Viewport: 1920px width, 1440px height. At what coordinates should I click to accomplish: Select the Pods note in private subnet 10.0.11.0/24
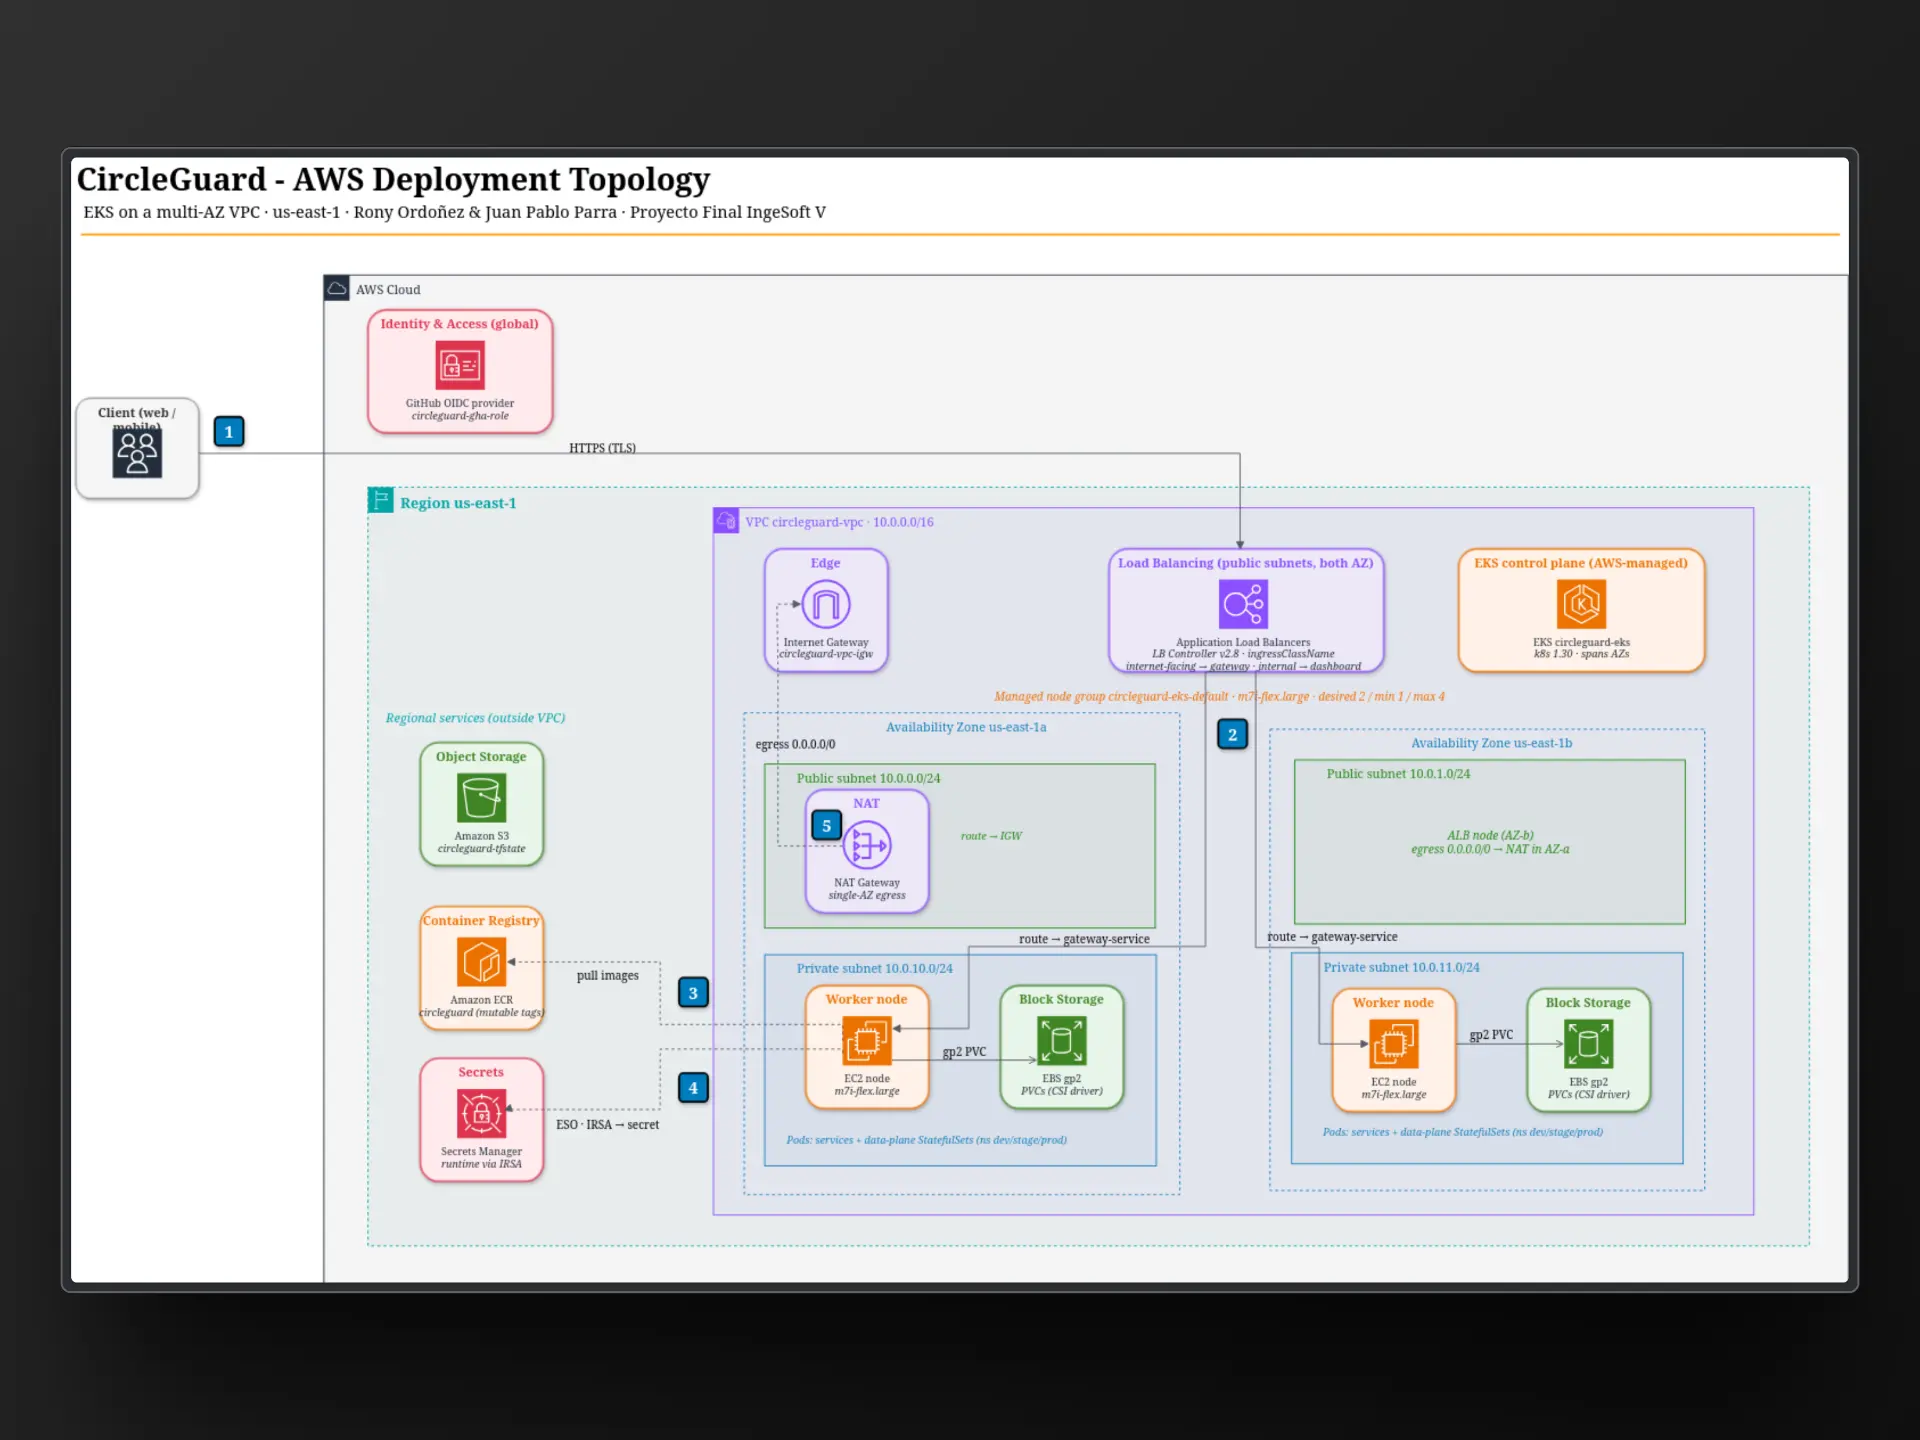(x=1462, y=1132)
